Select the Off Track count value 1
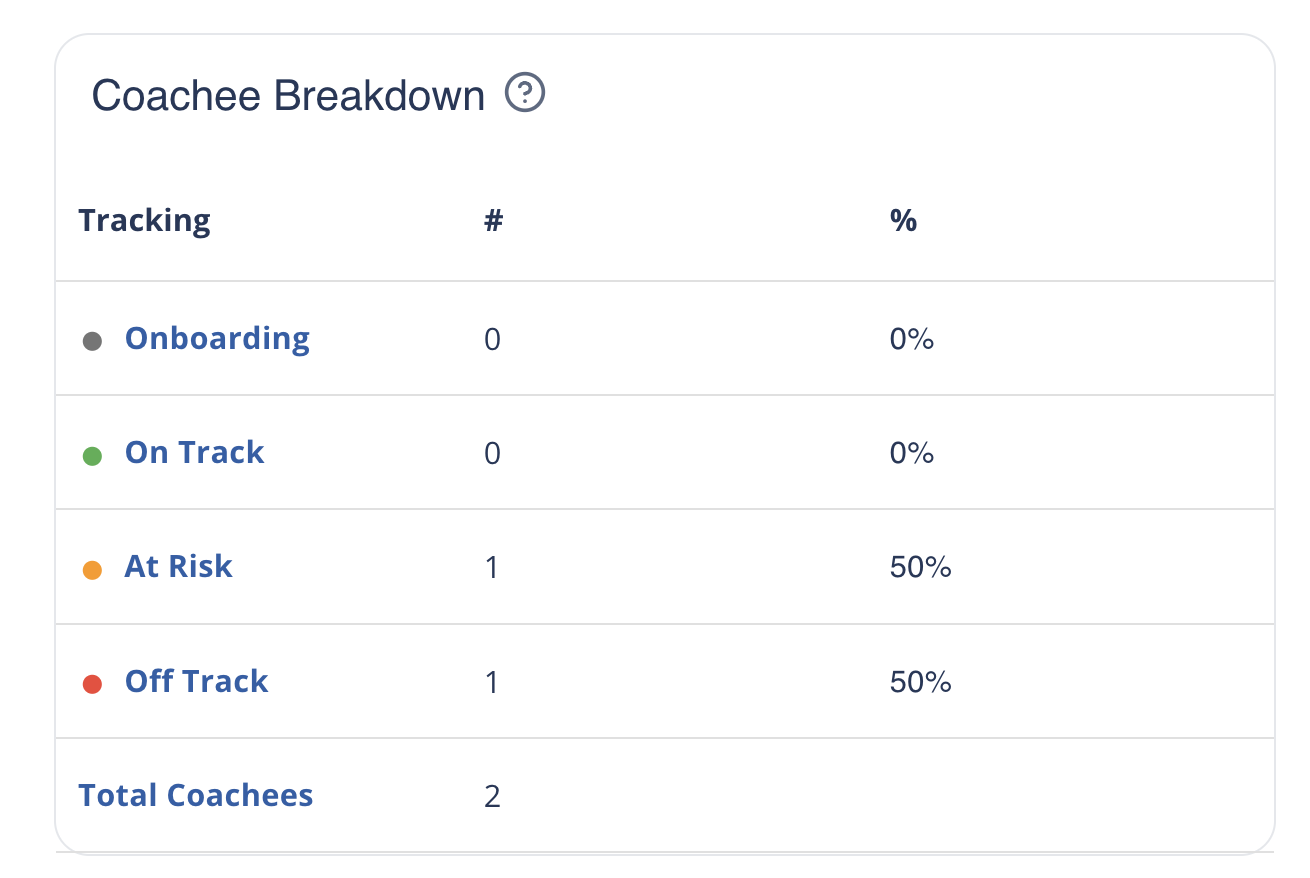 click(492, 682)
